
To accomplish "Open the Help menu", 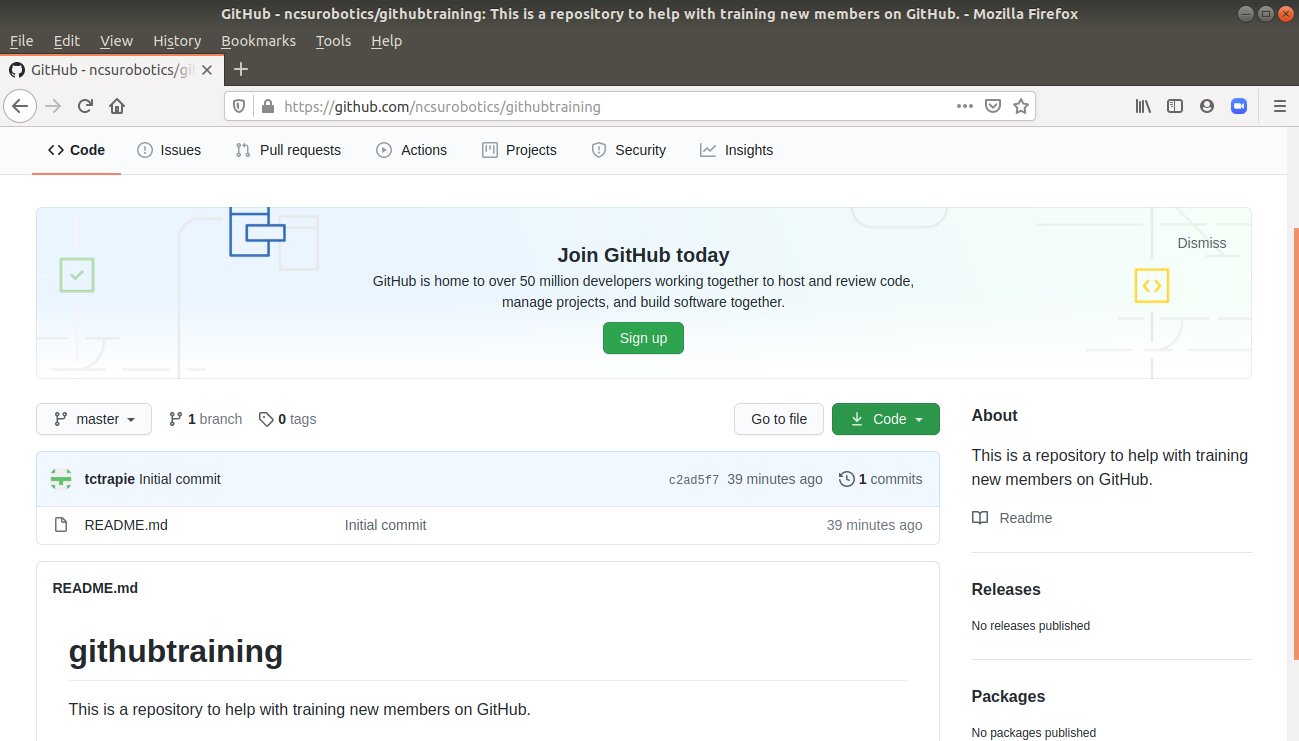I will (x=386, y=41).
